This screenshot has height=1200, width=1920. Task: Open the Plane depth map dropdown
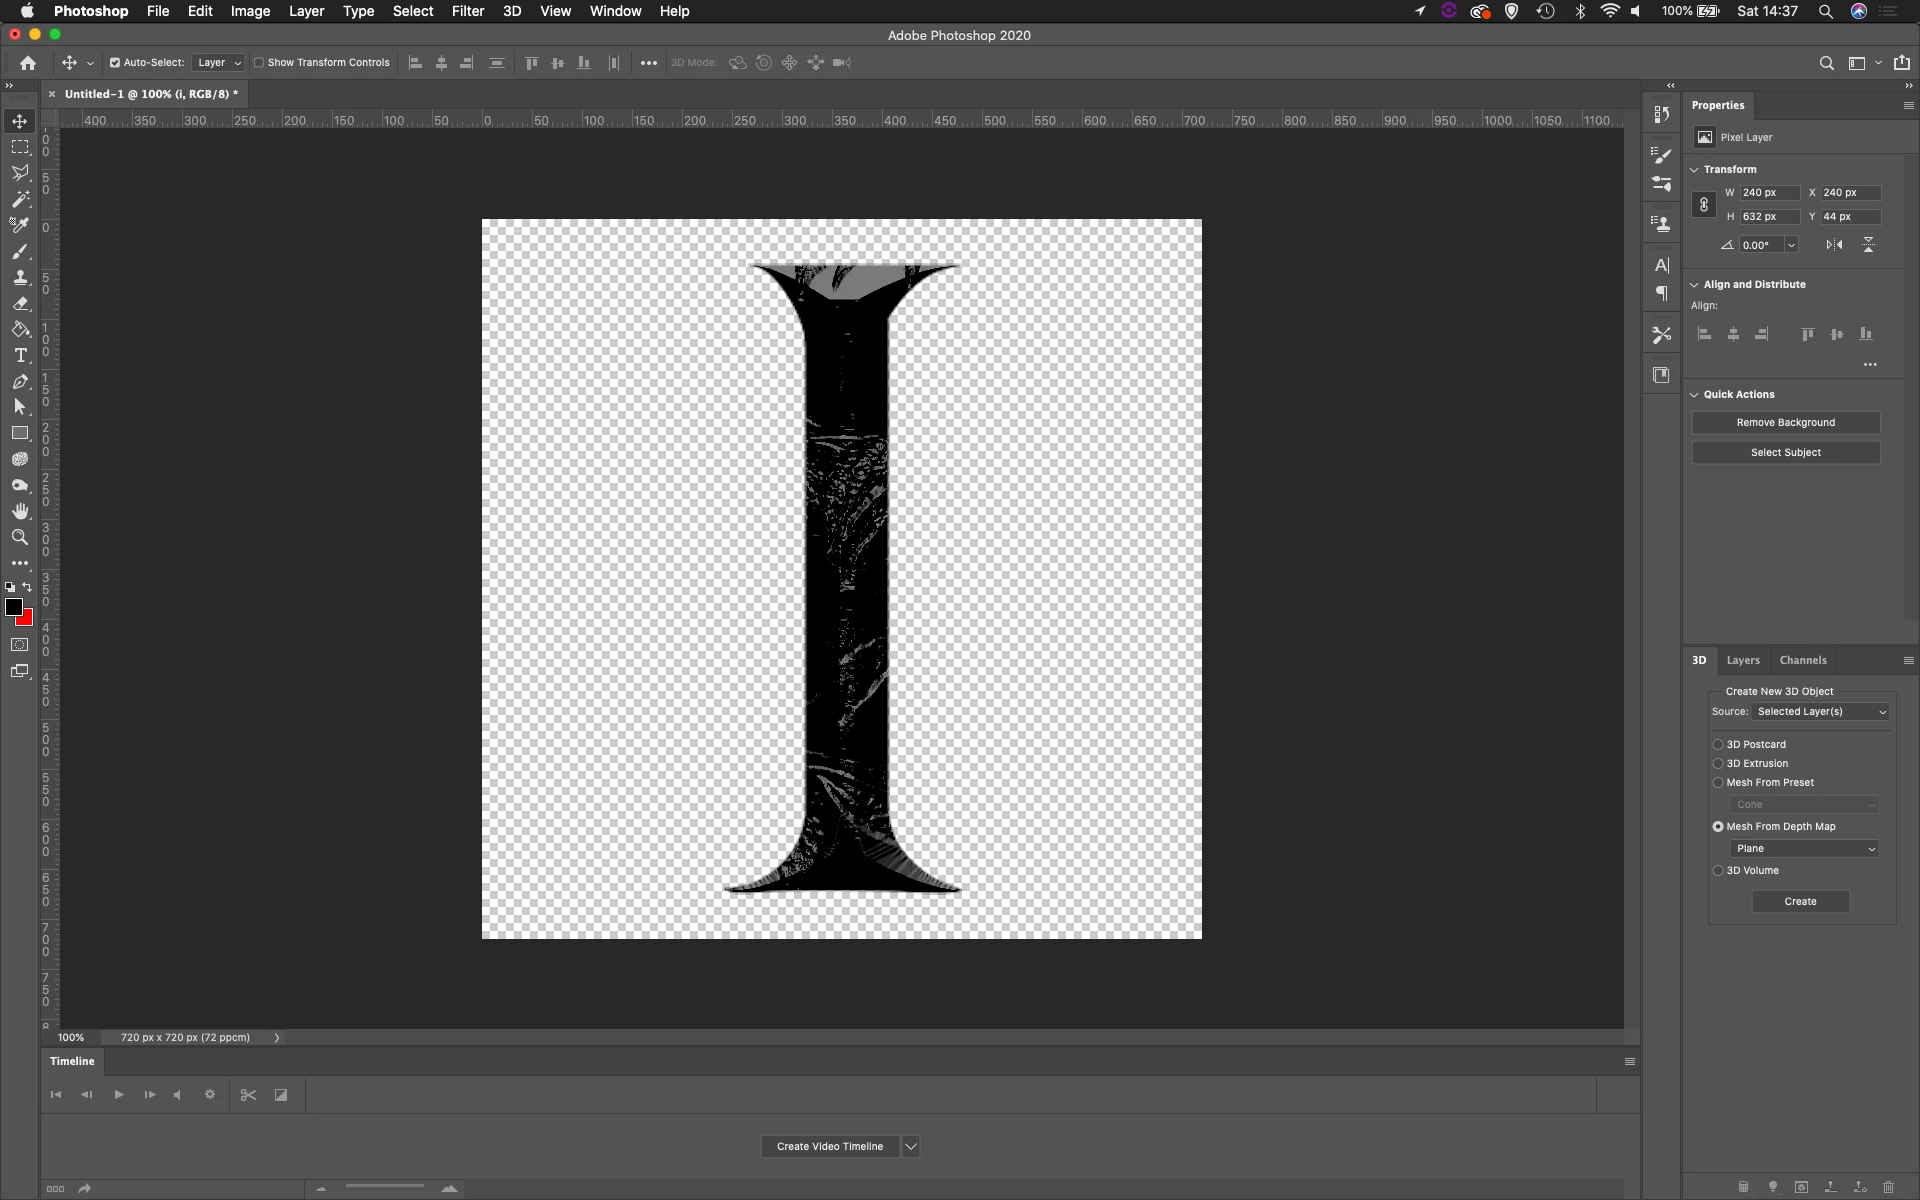(1805, 848)
